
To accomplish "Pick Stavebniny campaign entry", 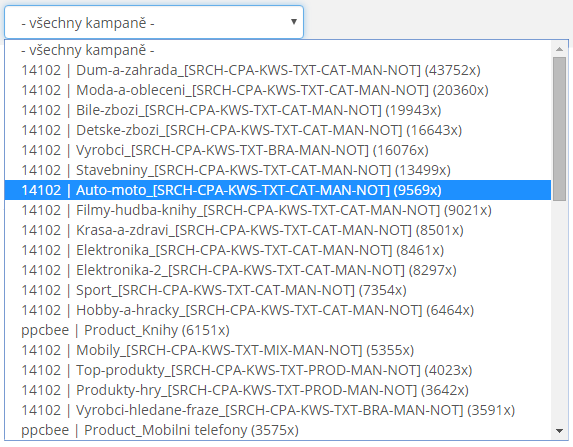I will point(278,170).
